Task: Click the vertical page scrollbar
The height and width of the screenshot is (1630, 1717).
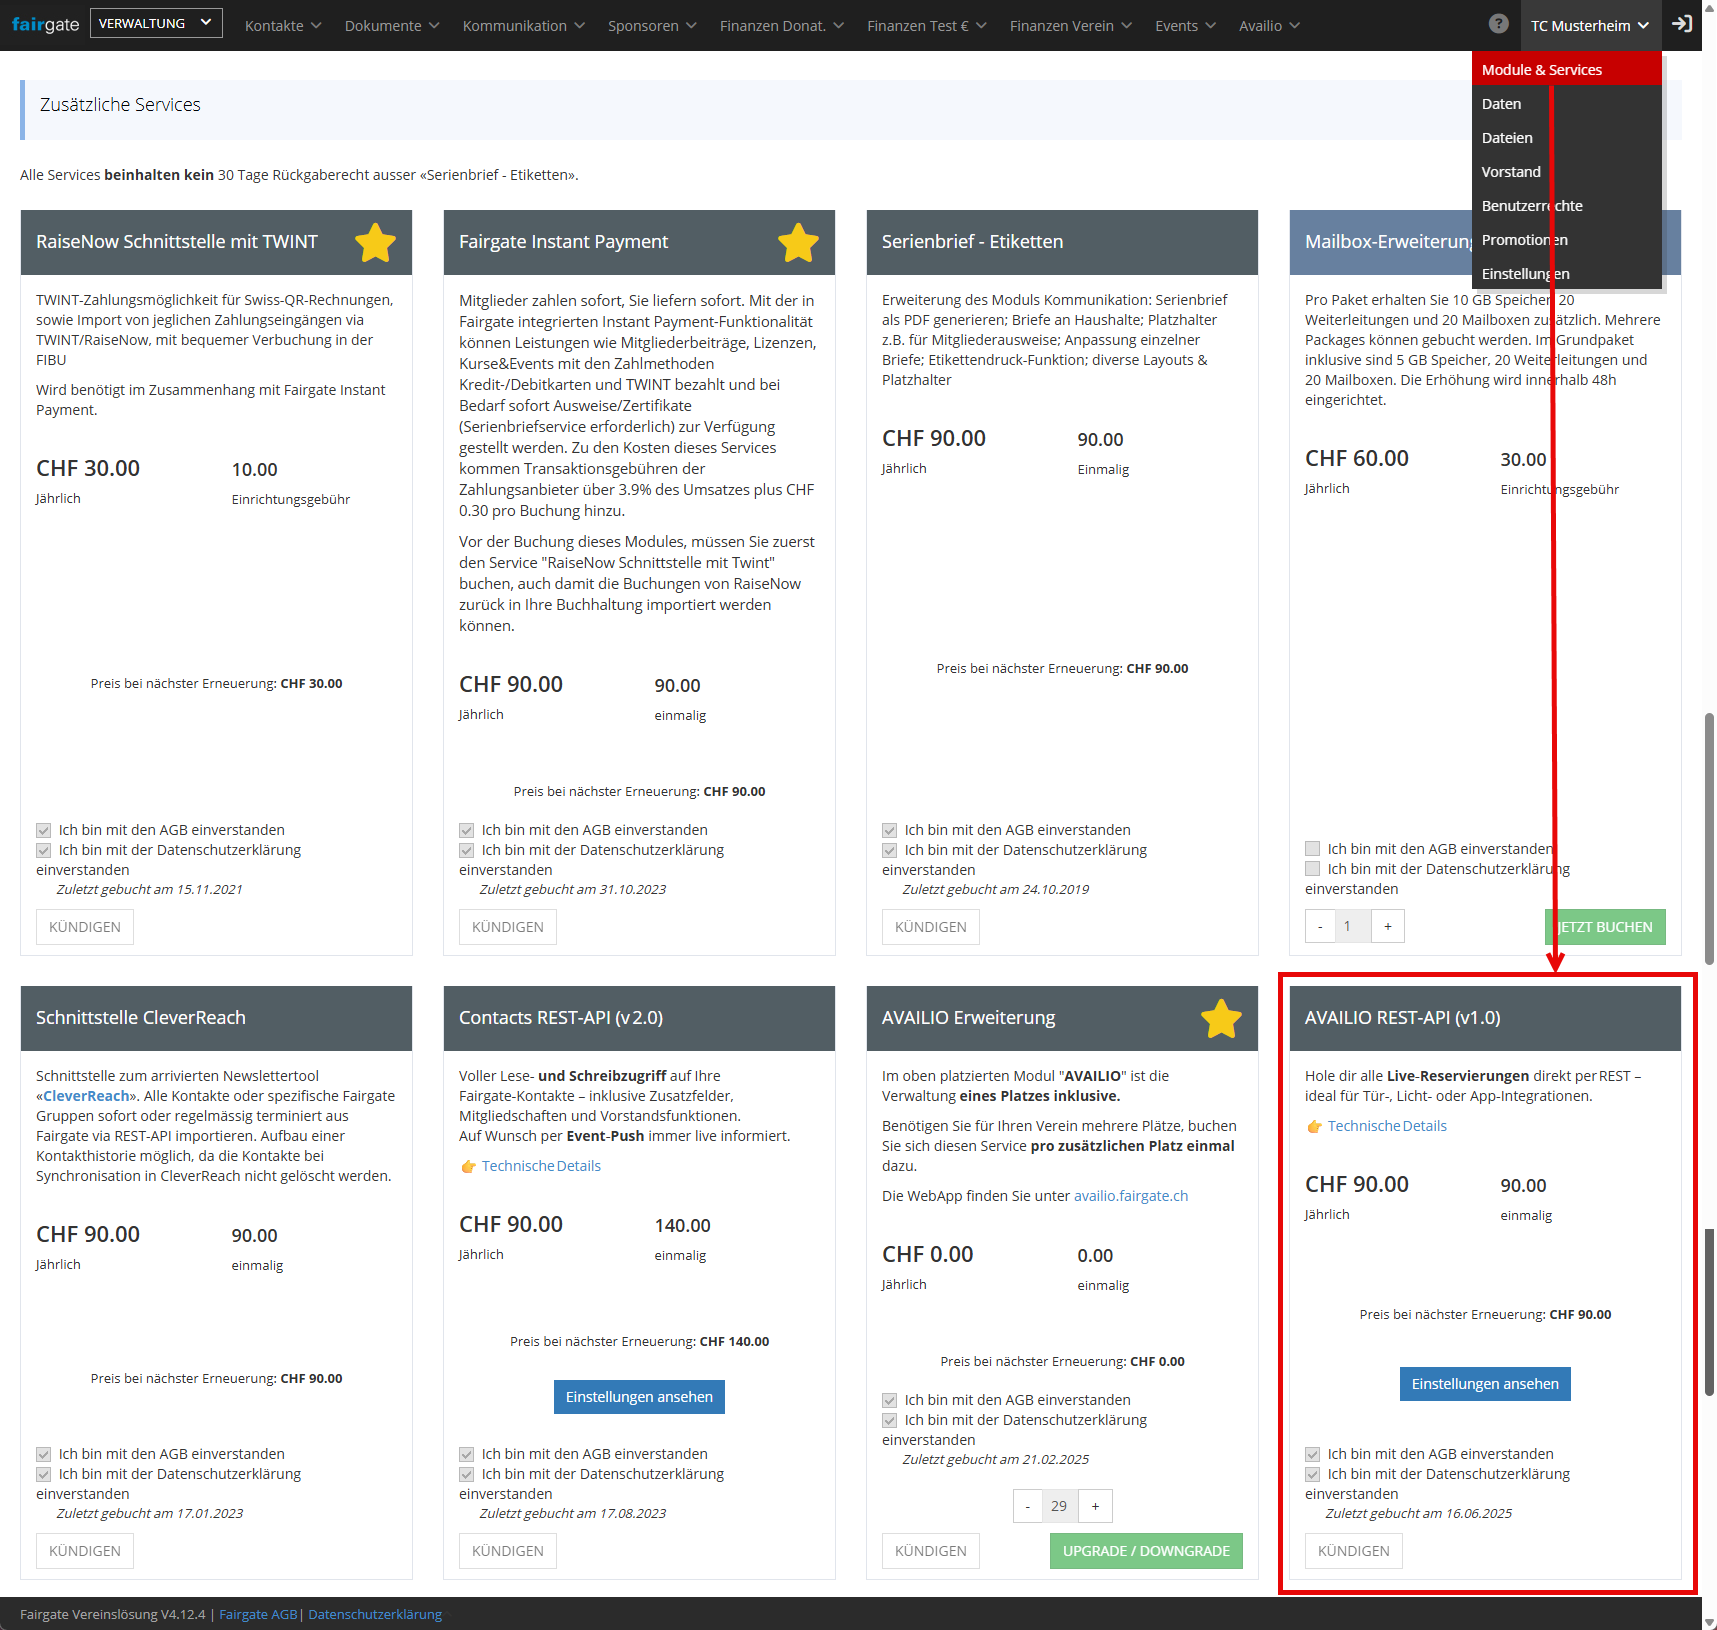Action: pyautogui.click(x=1709, y=838)
